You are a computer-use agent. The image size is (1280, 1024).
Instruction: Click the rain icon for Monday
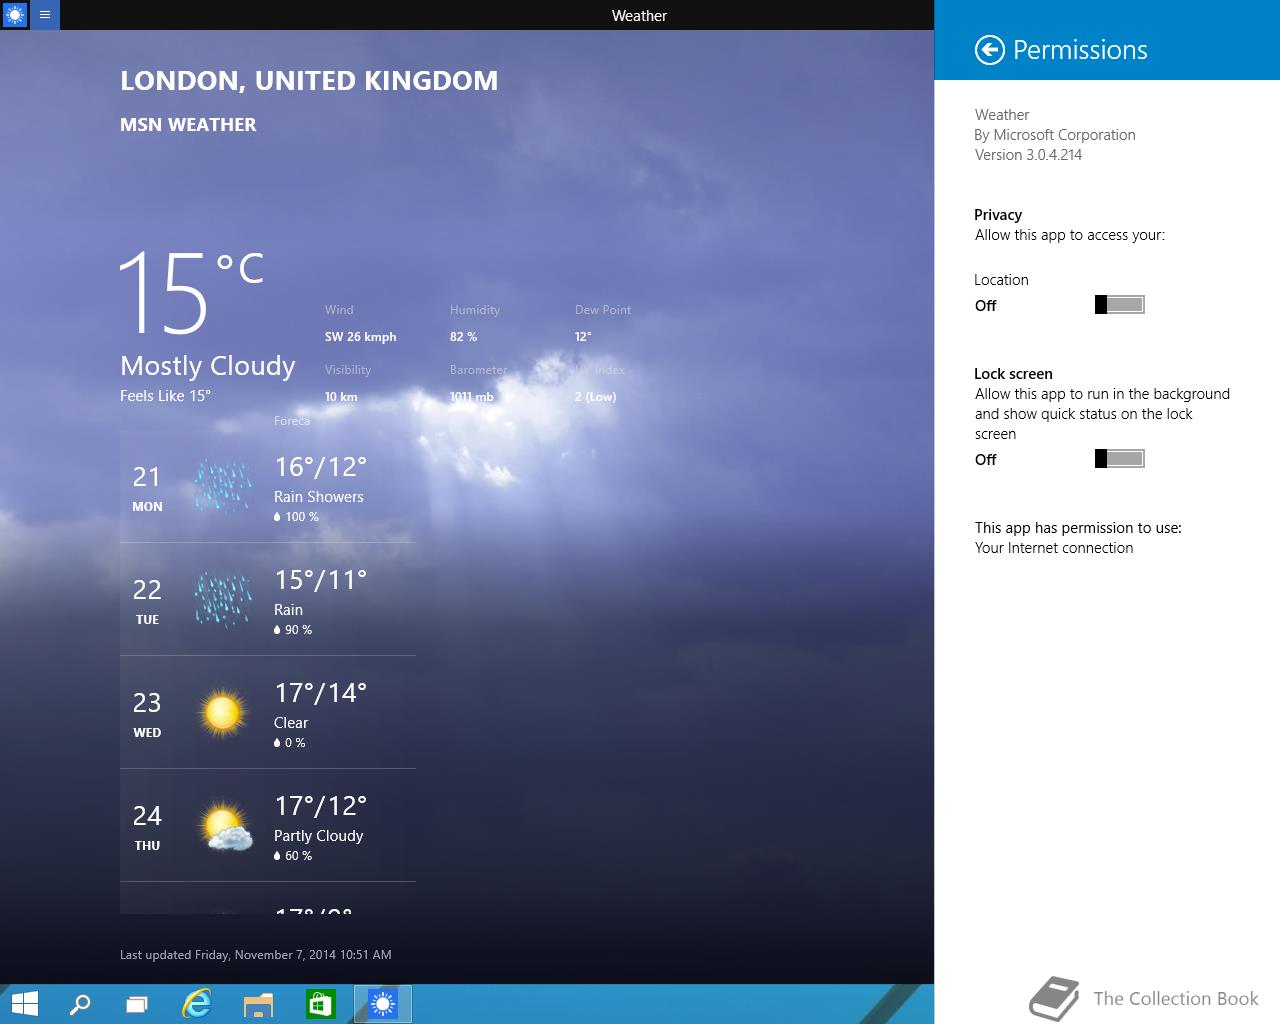tap(222, 487)
